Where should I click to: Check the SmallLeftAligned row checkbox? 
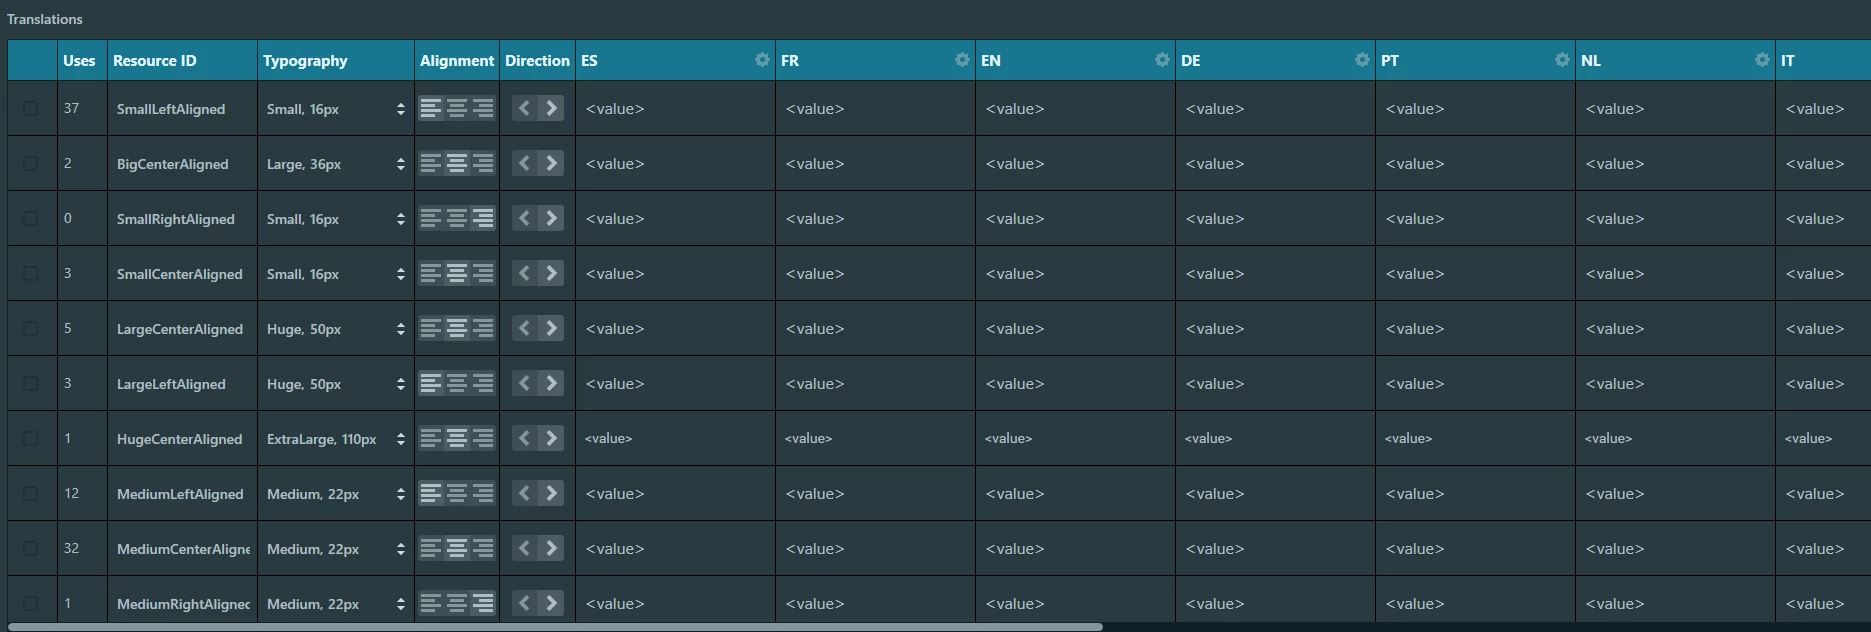31,108
